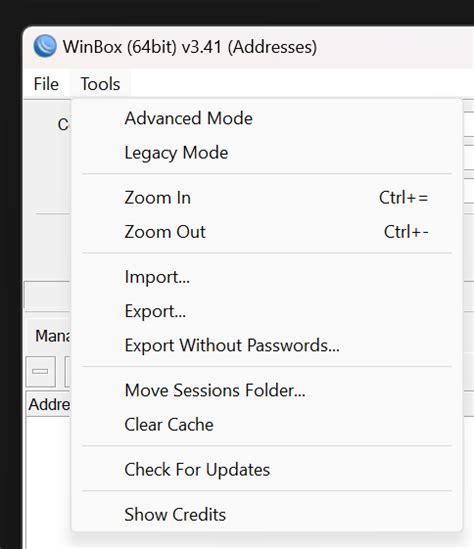Screen dimensions: 474x549
Task: Close the open Tools menu
Action: (x=100, y=84)
